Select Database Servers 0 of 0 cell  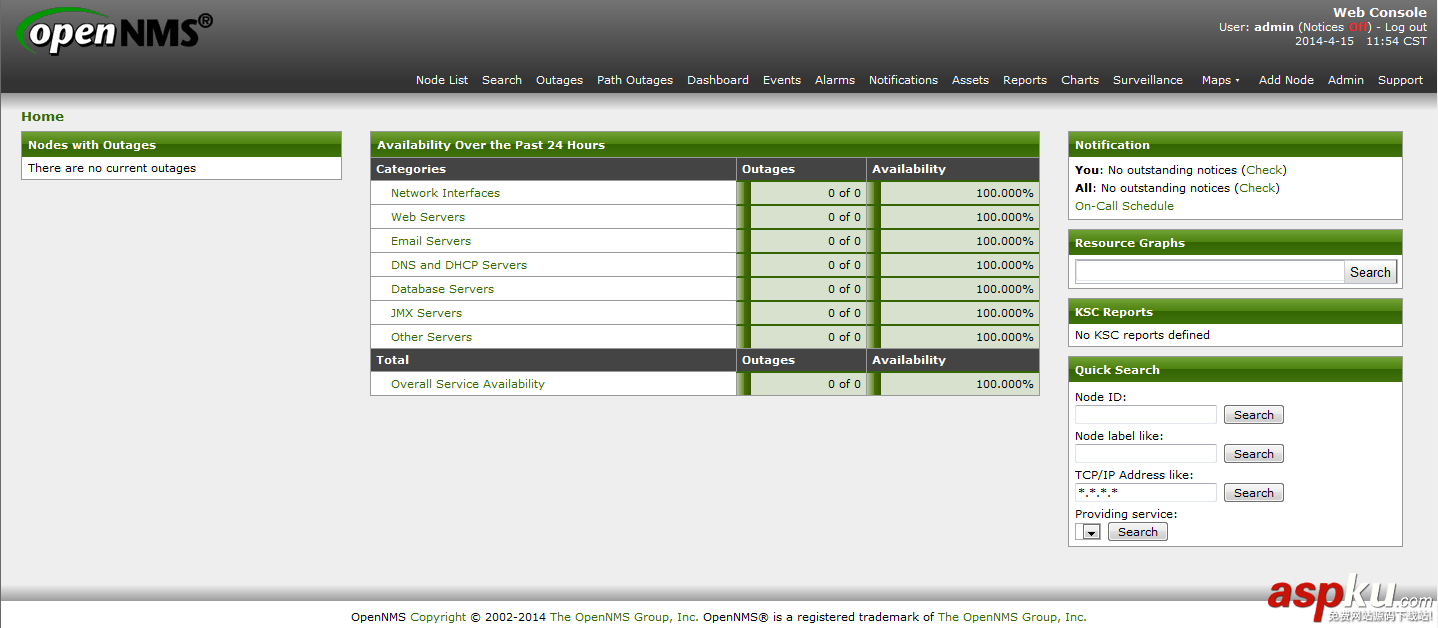point(801,289)
